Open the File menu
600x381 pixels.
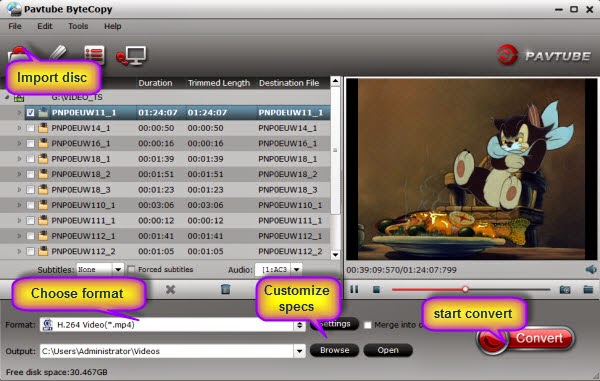(x=15, y=26)
